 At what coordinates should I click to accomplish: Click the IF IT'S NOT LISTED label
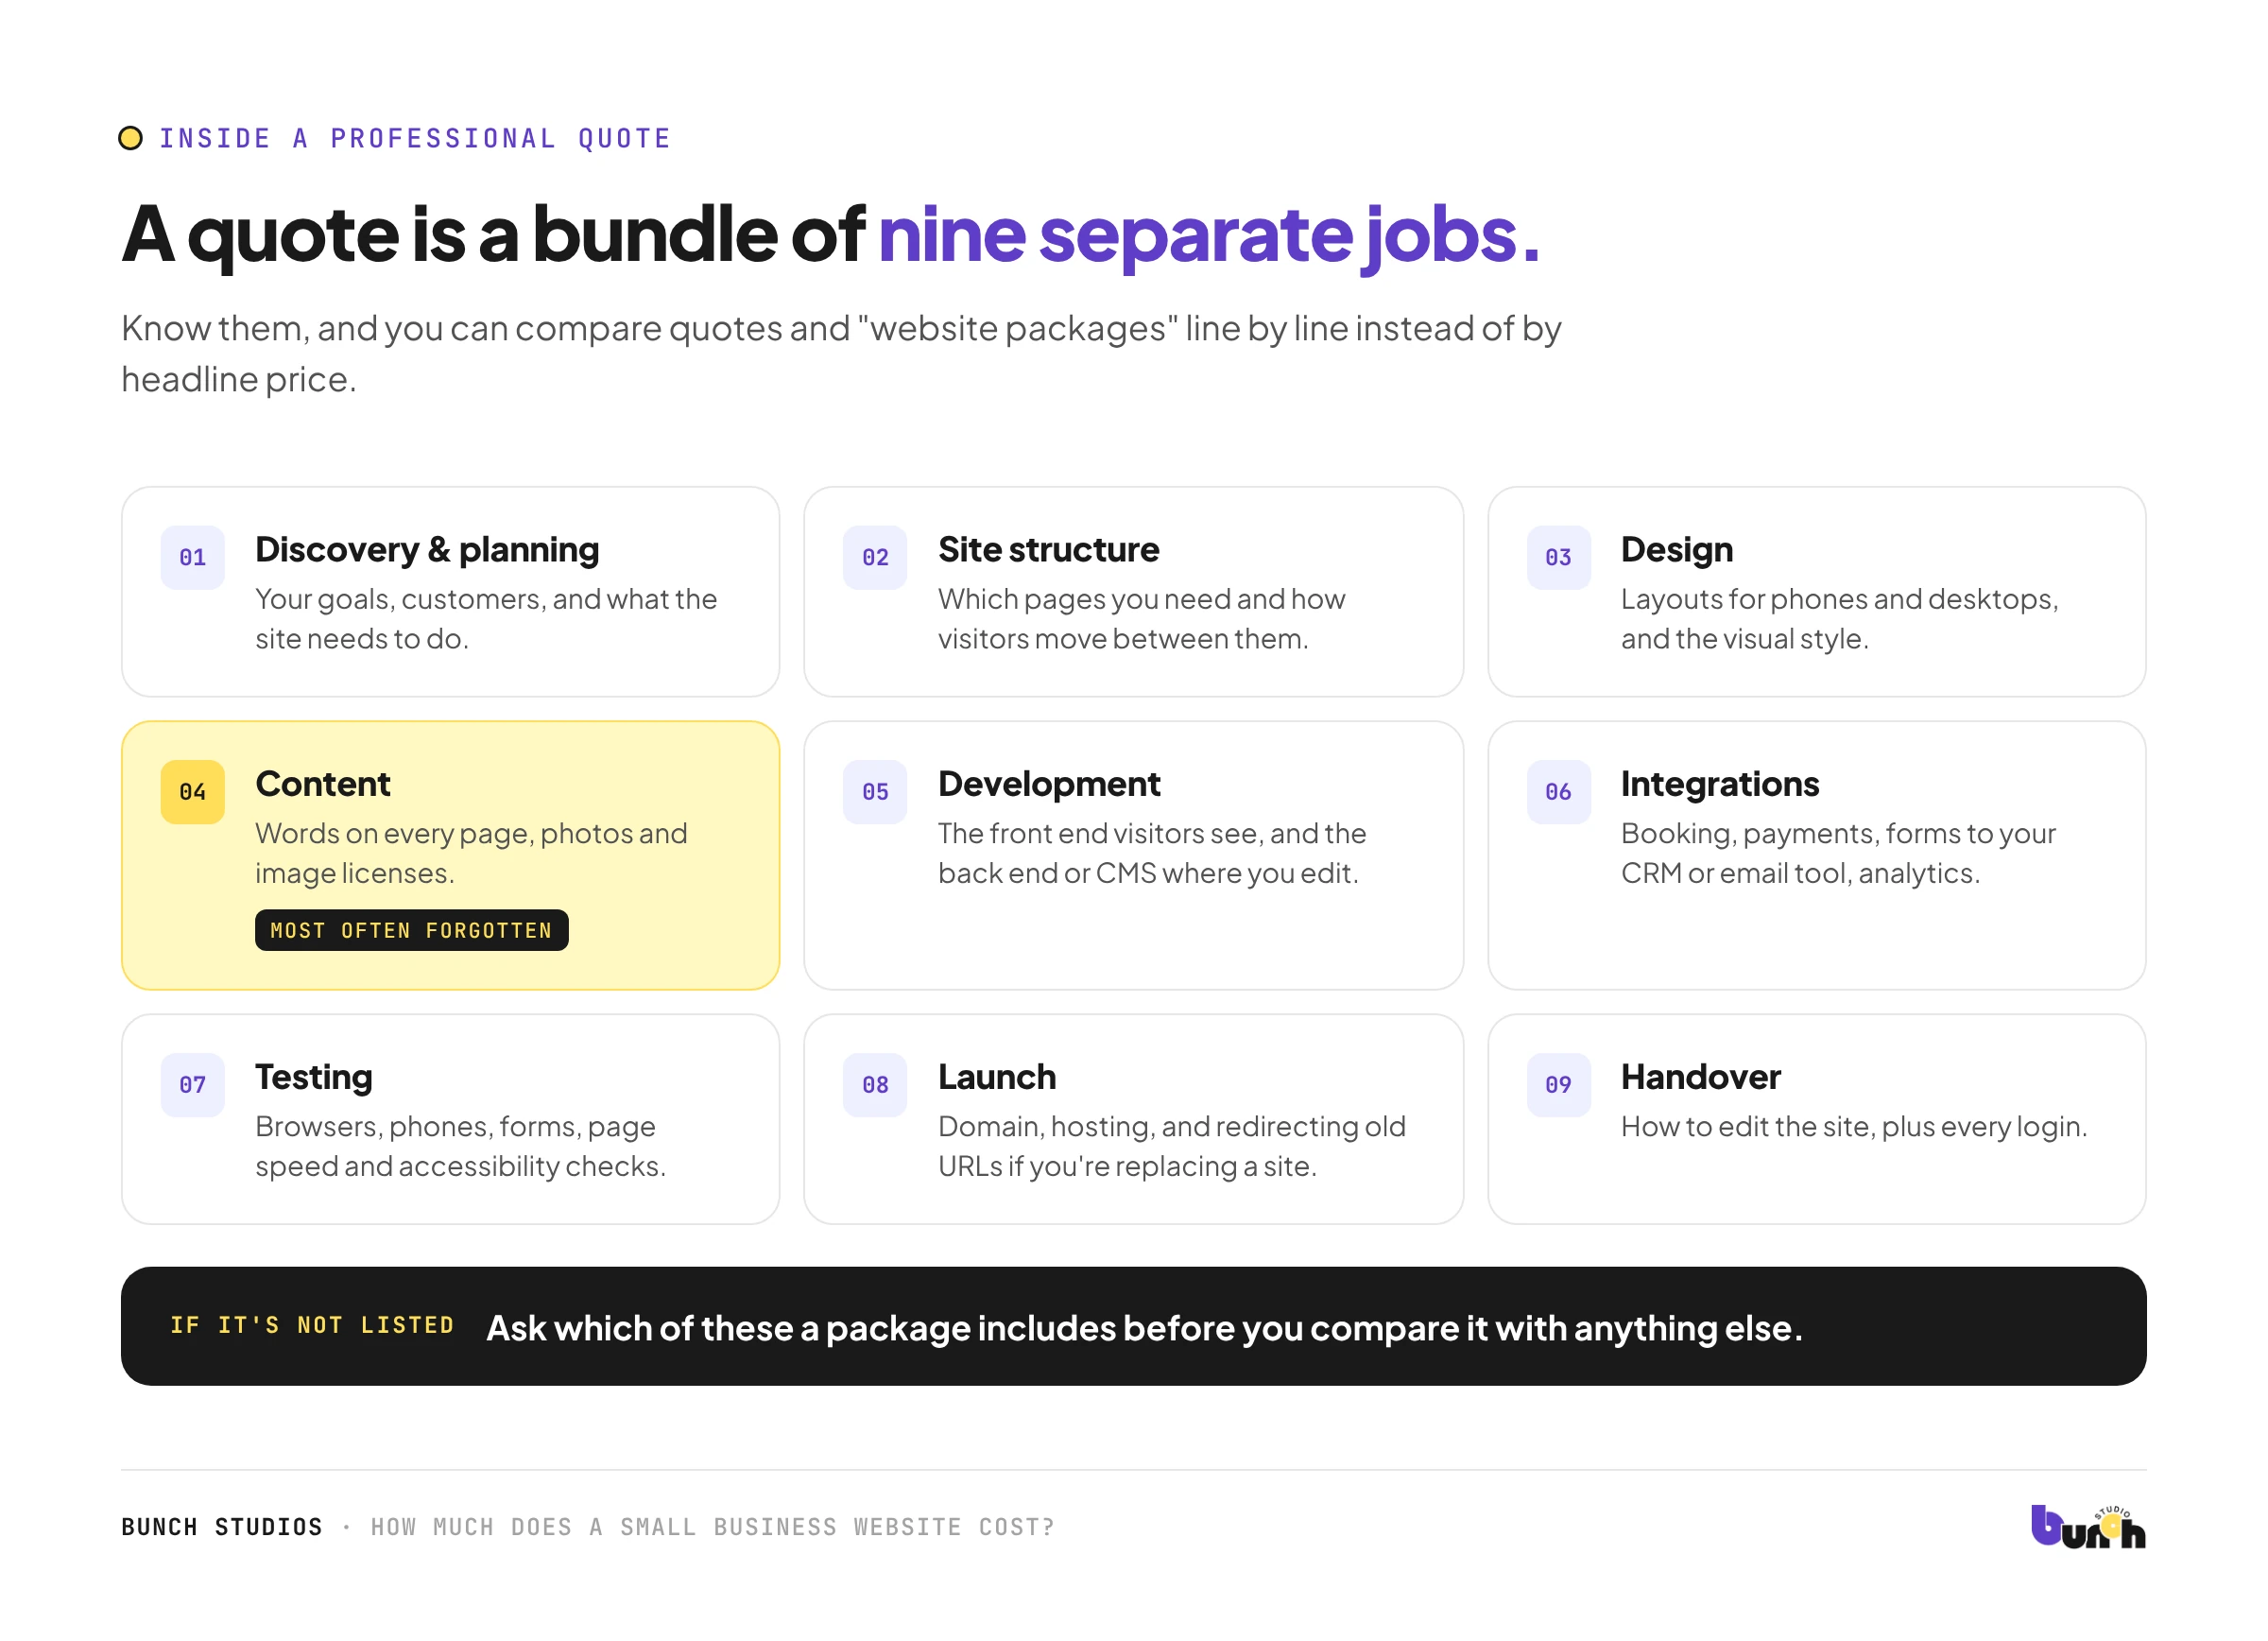[x=312, y=1325]
